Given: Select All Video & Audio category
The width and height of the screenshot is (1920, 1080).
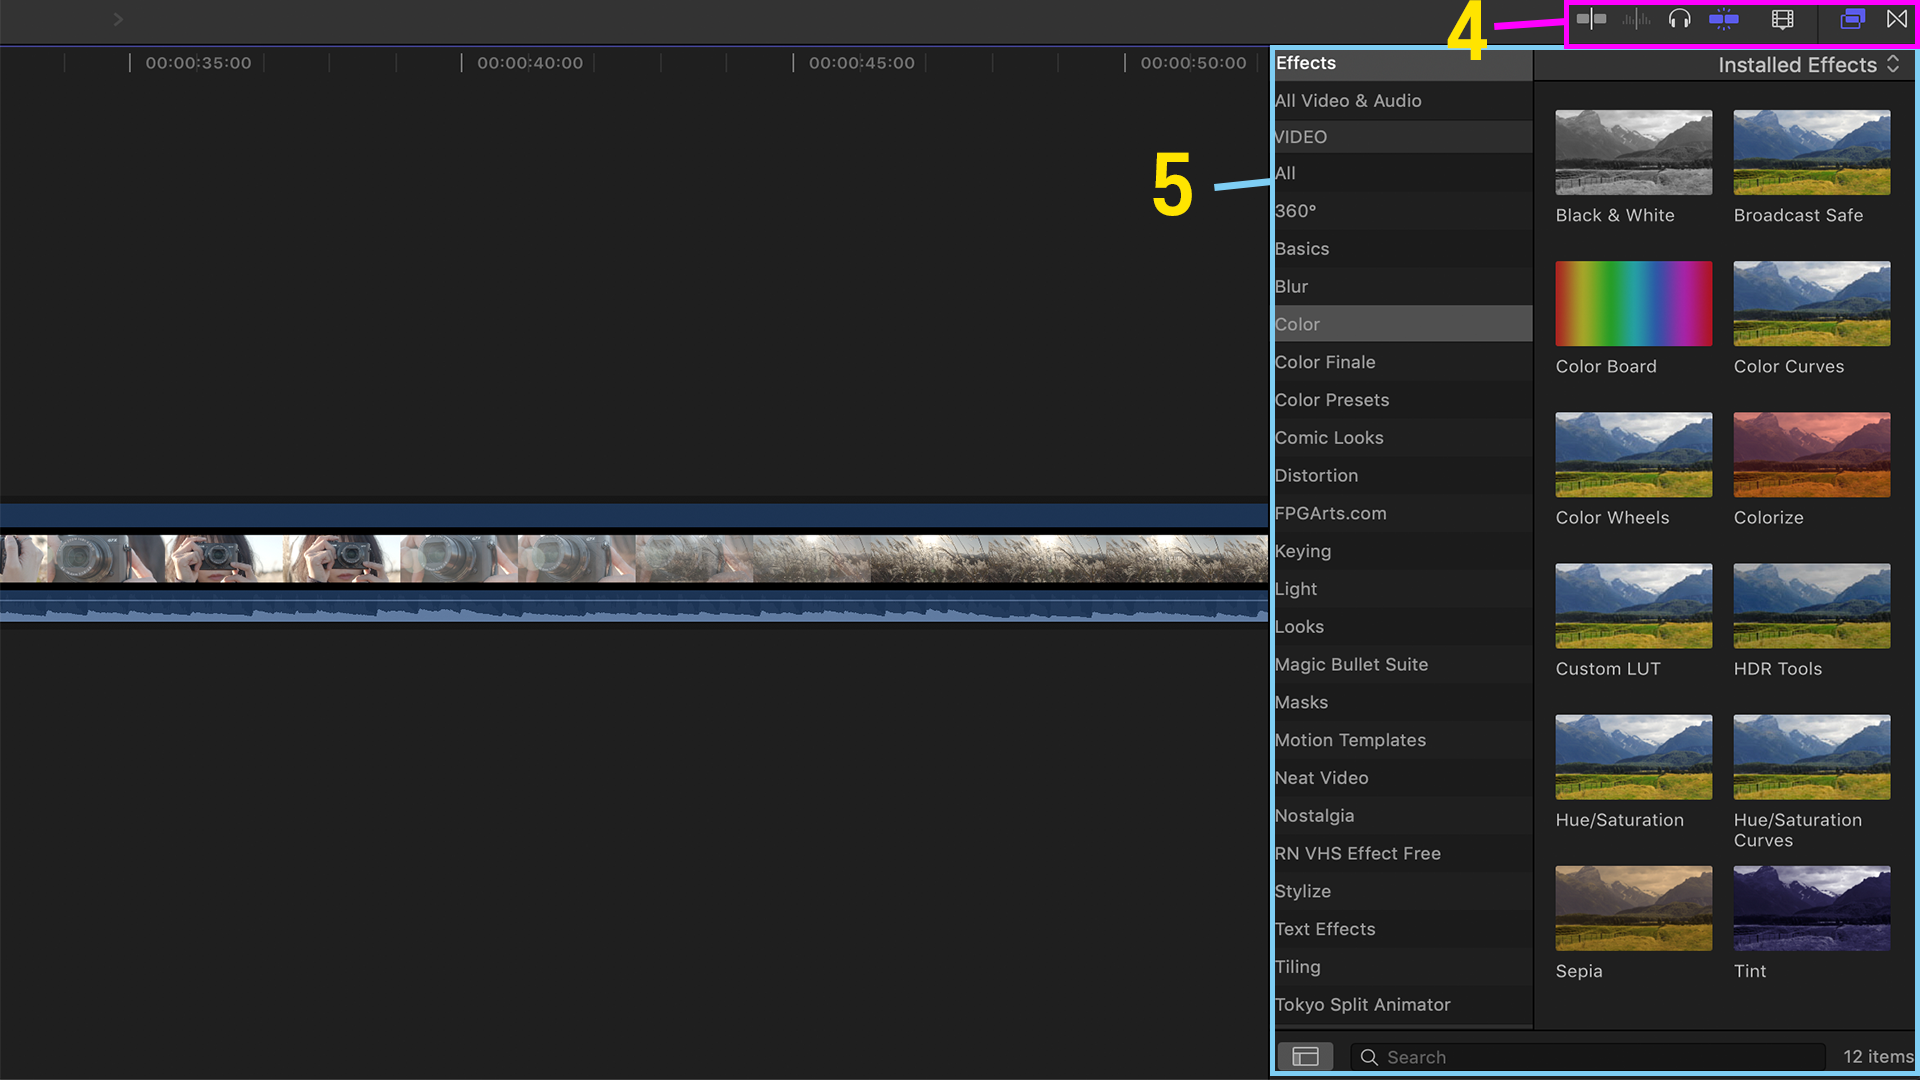Looking at the screenshot, I should 1348,101.
